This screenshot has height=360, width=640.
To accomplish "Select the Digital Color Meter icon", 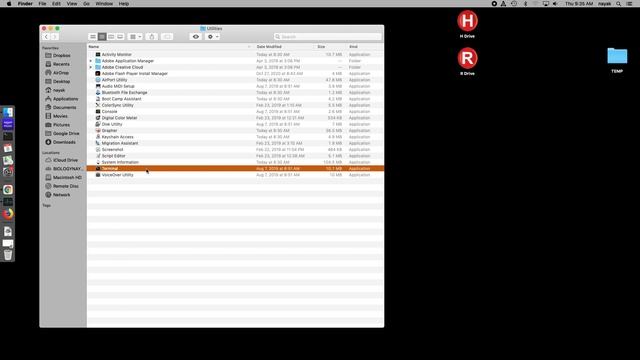I will pos(98,118).
